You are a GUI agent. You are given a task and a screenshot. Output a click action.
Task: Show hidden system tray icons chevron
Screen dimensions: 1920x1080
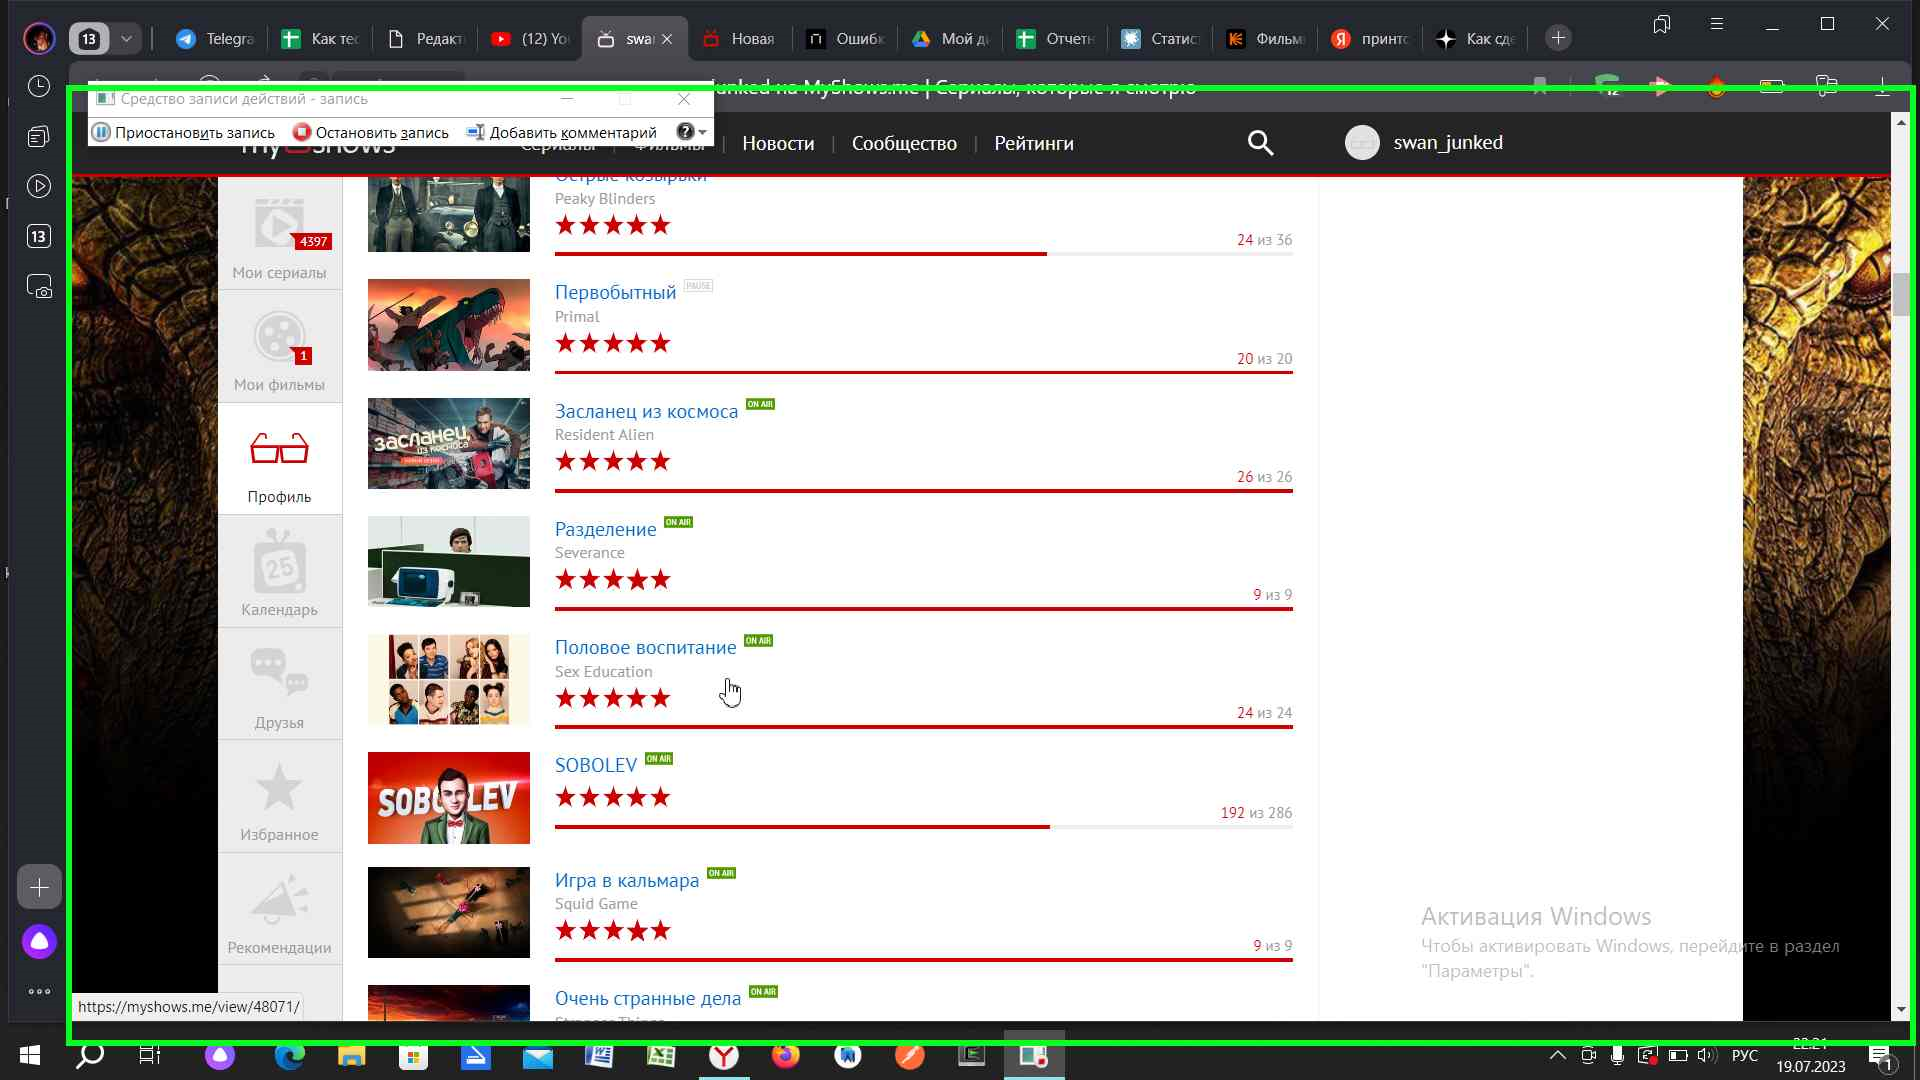pyautogui.click(x=1557, y=1055)
